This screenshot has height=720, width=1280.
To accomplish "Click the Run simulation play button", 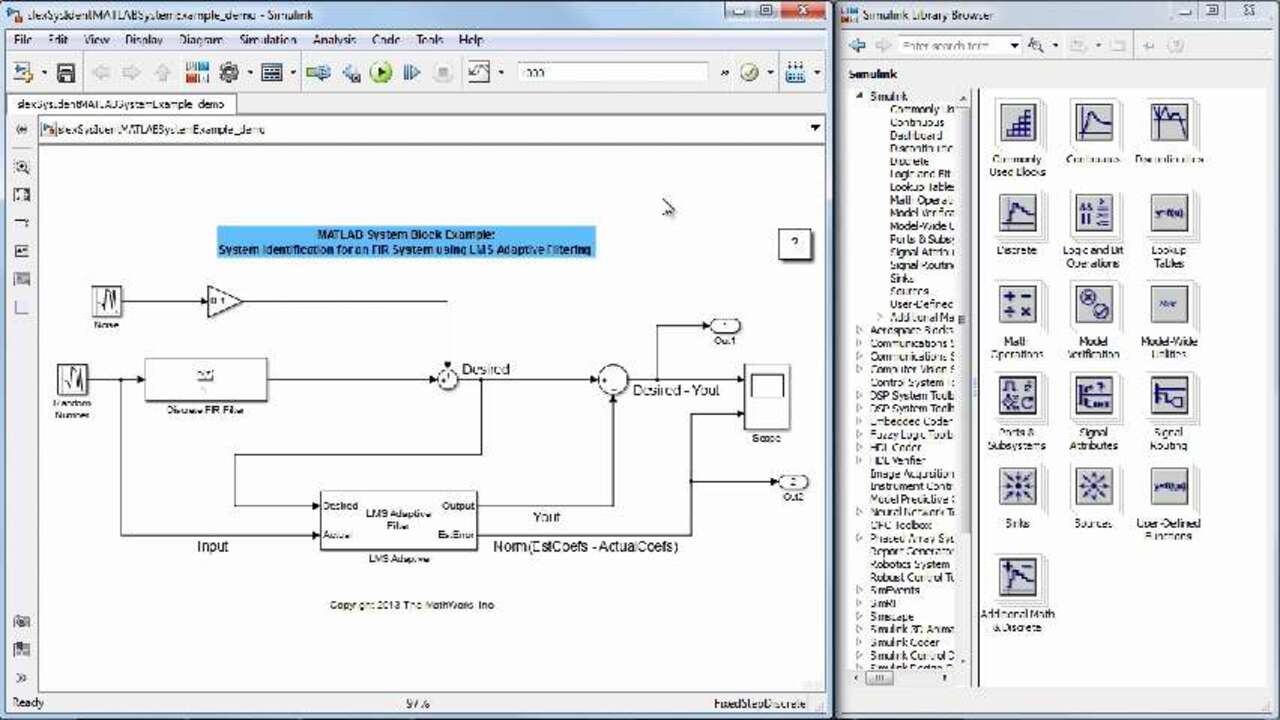I will pos(380,72).
